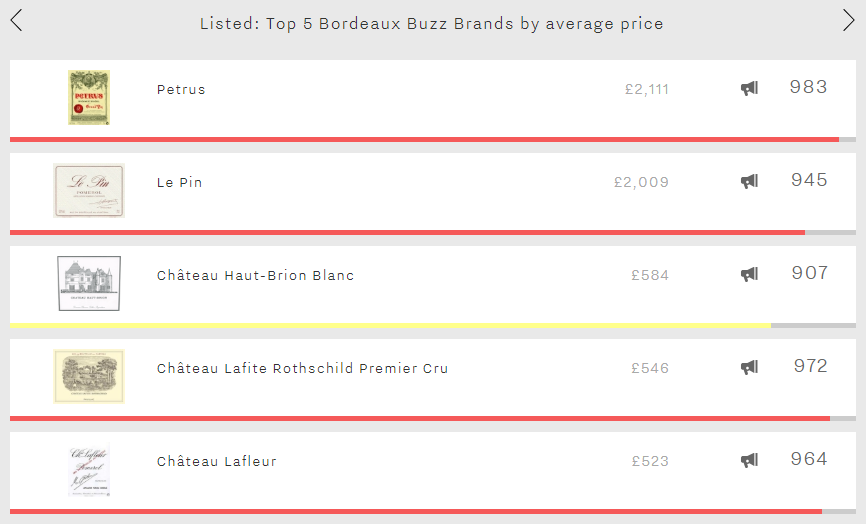Open the Petrus brand name link

(181, 89)
